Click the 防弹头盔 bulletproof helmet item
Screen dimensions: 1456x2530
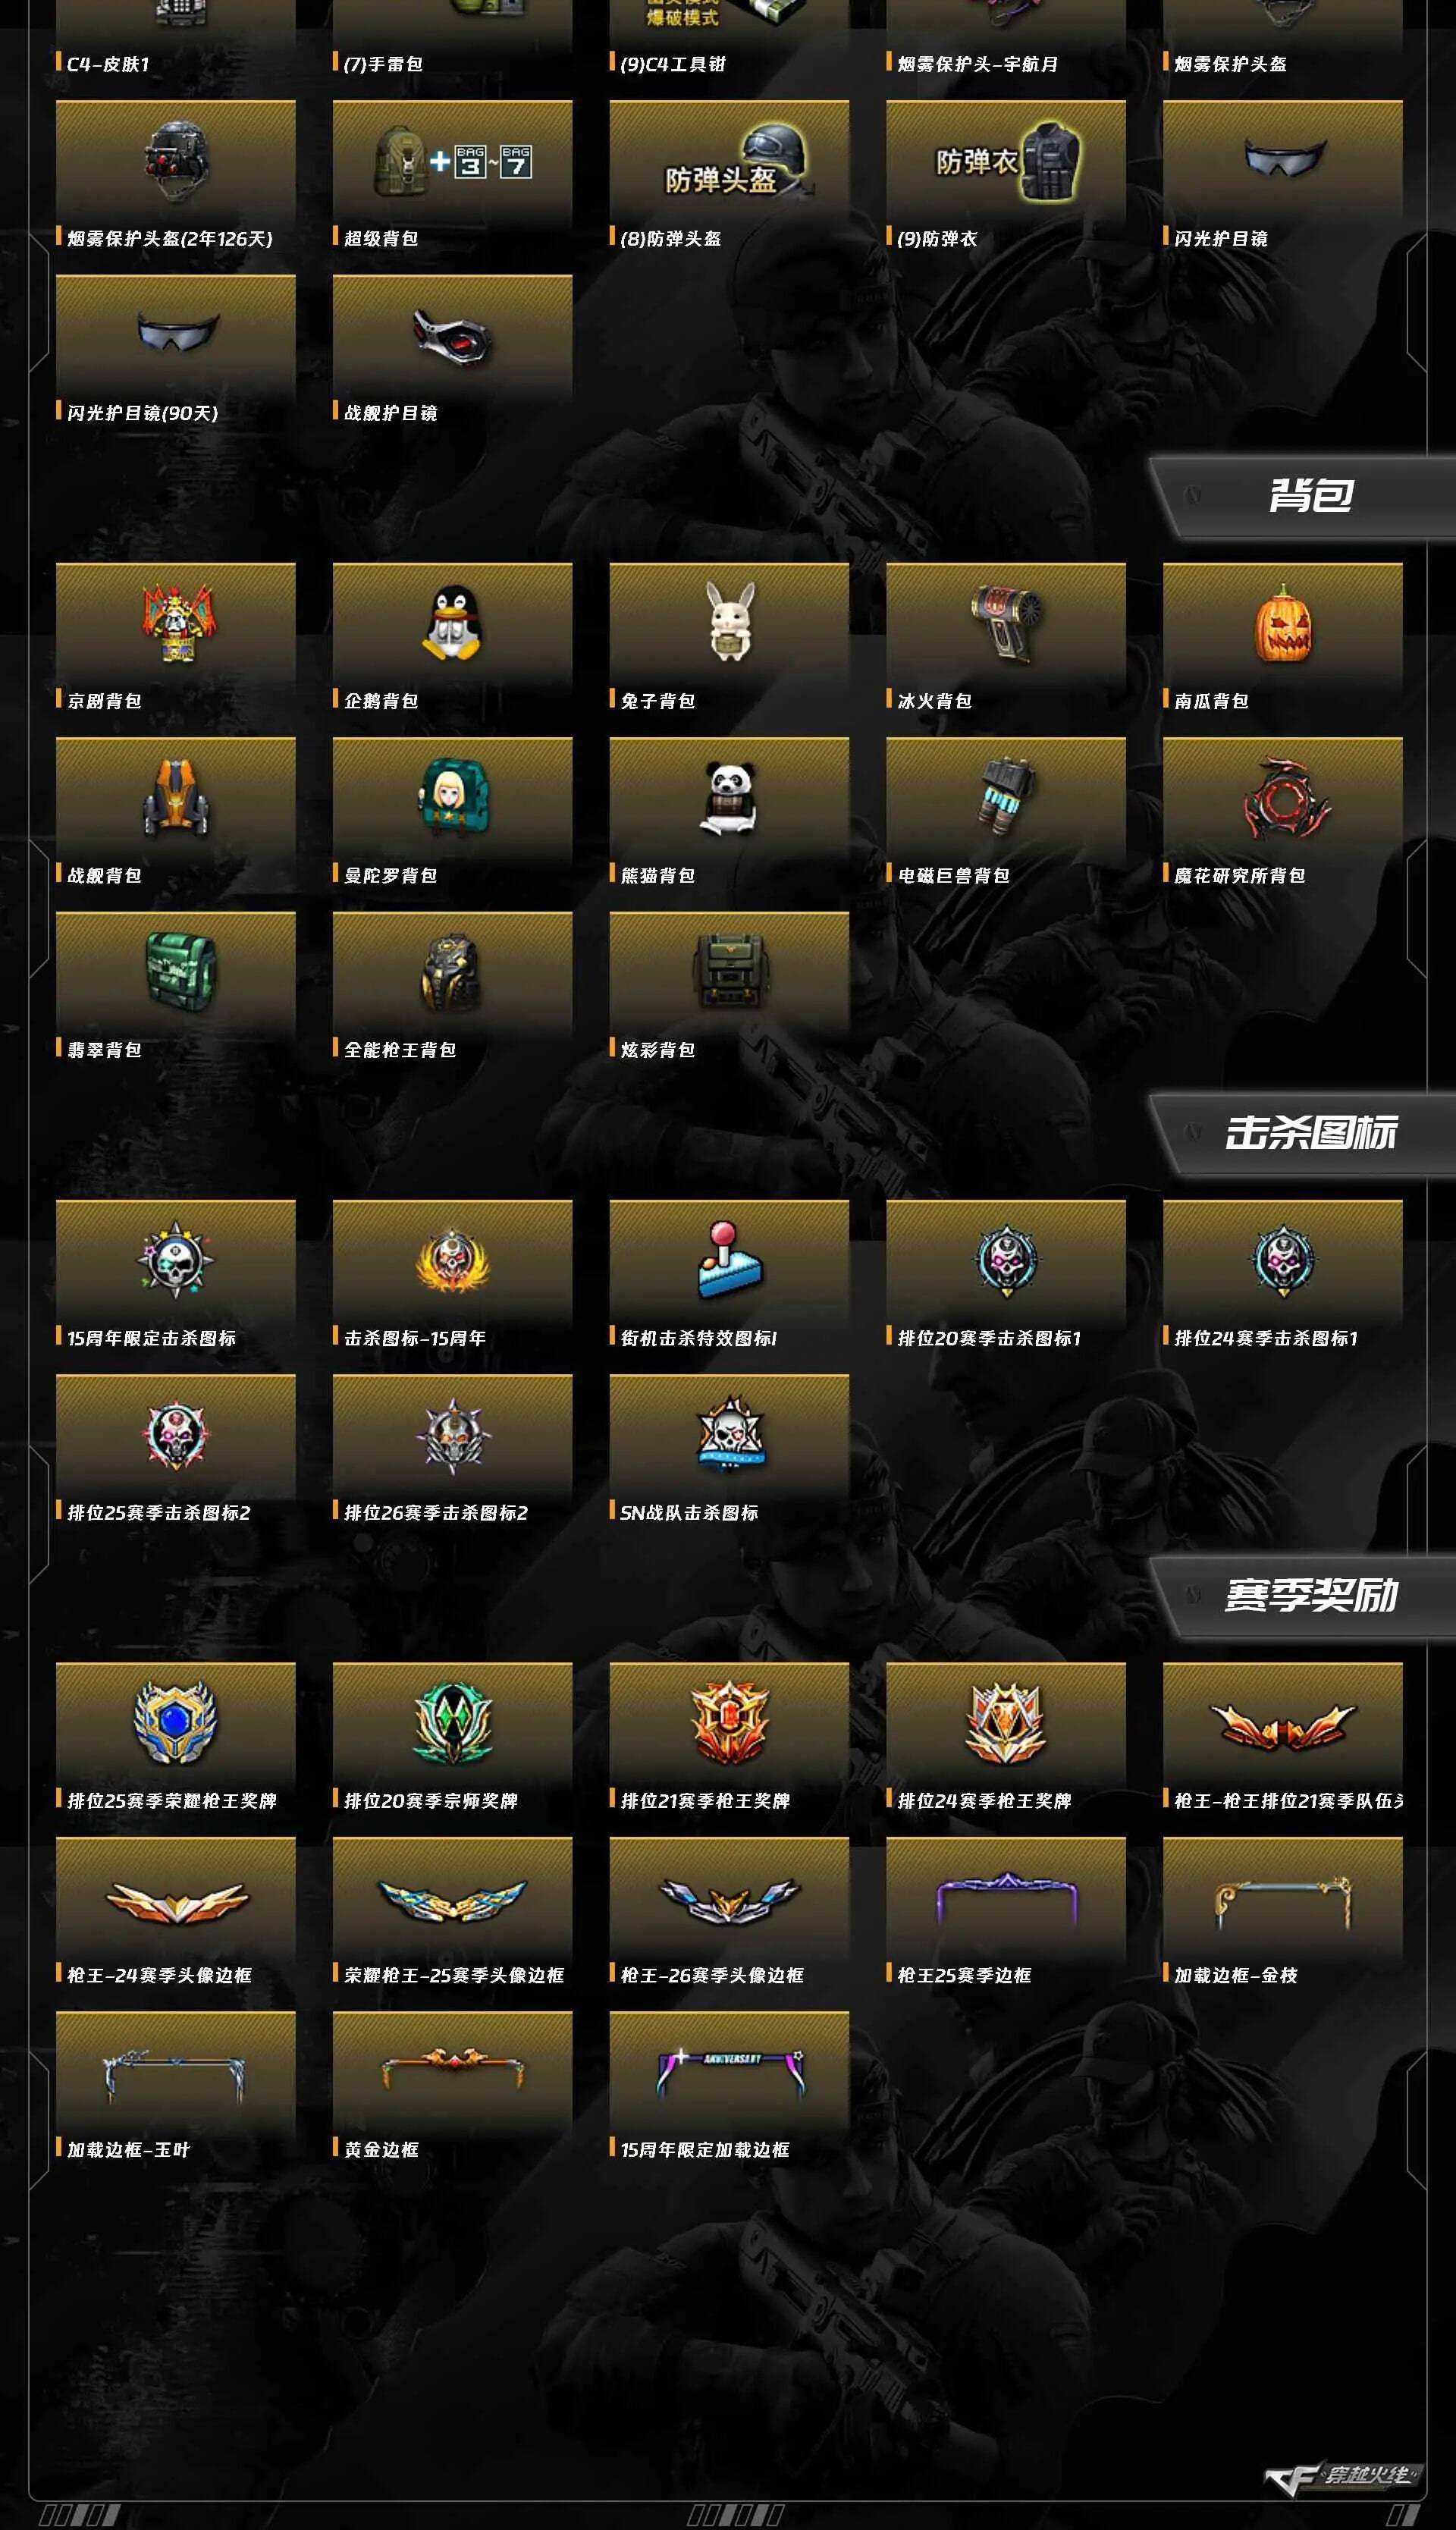(x=729, y=175)
